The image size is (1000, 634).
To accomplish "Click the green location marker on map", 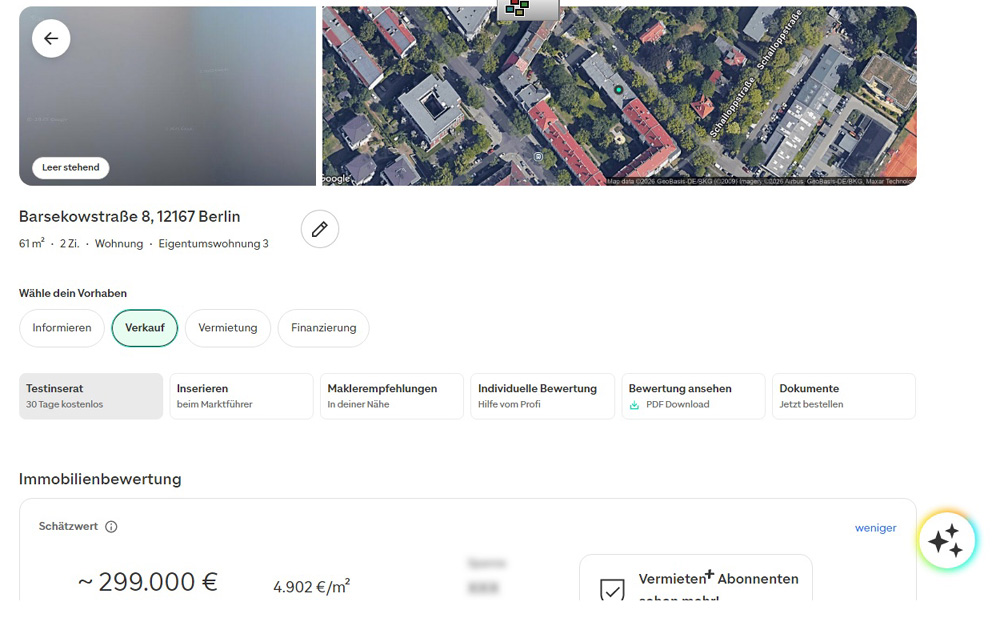I will [x=619, y=90].
